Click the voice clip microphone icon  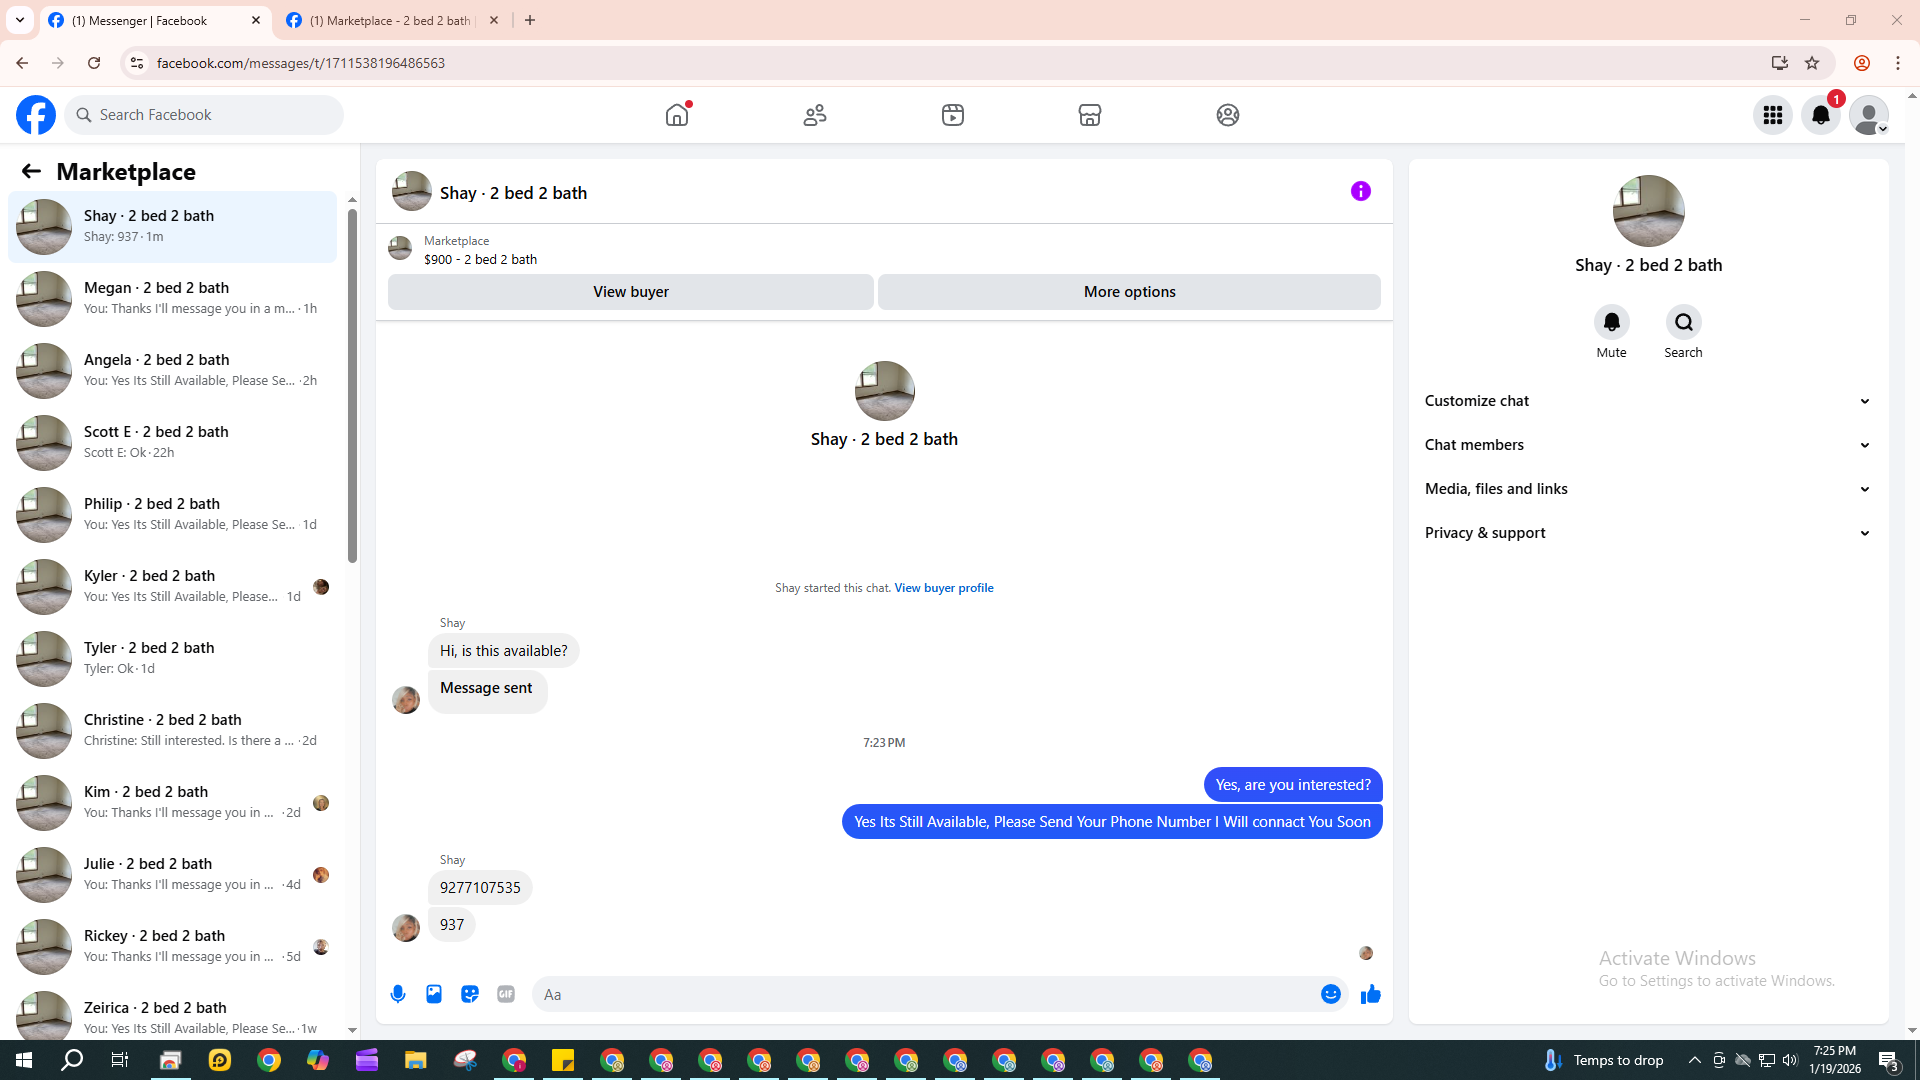tap(398, 994)
